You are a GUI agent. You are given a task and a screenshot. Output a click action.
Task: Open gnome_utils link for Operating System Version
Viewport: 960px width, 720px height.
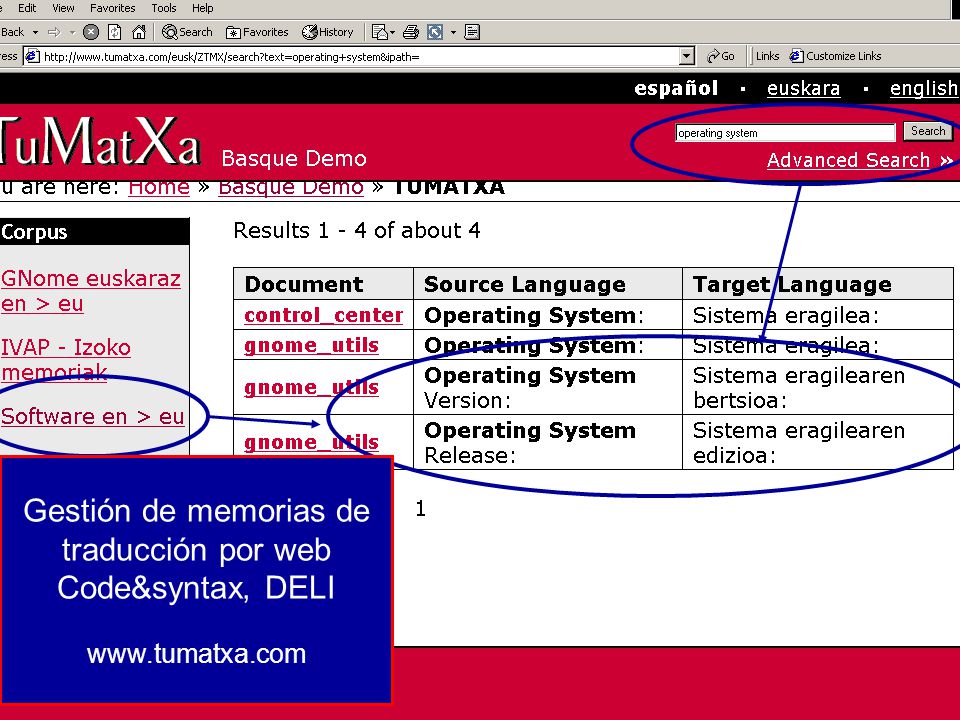coord(311,387)
